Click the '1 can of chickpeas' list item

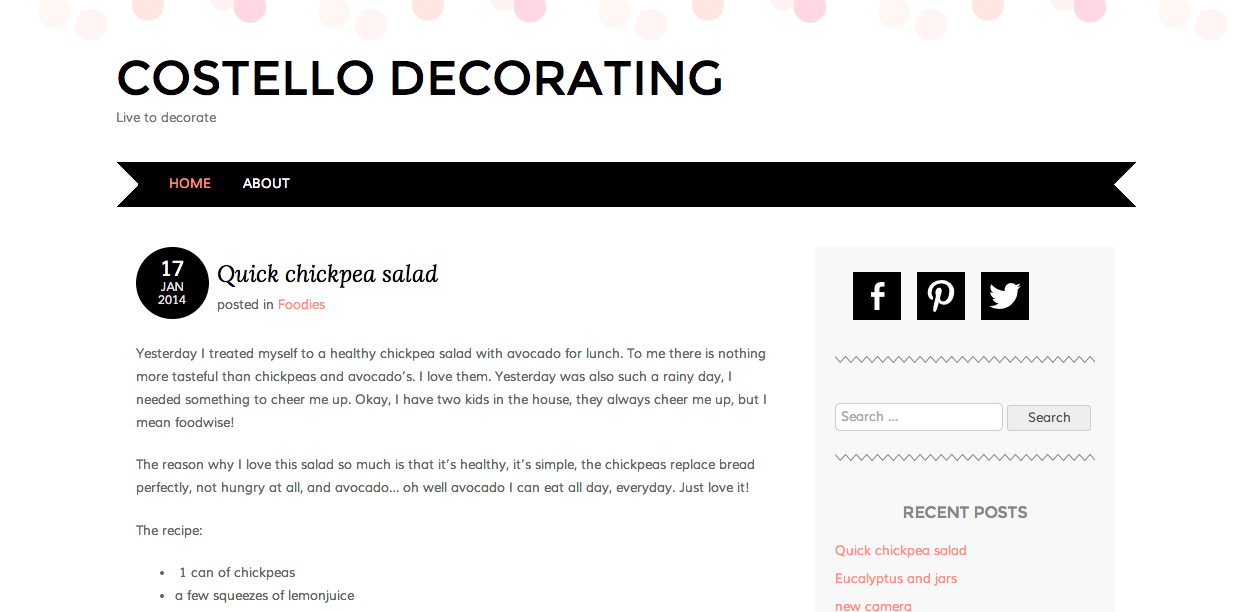(237, 573)
